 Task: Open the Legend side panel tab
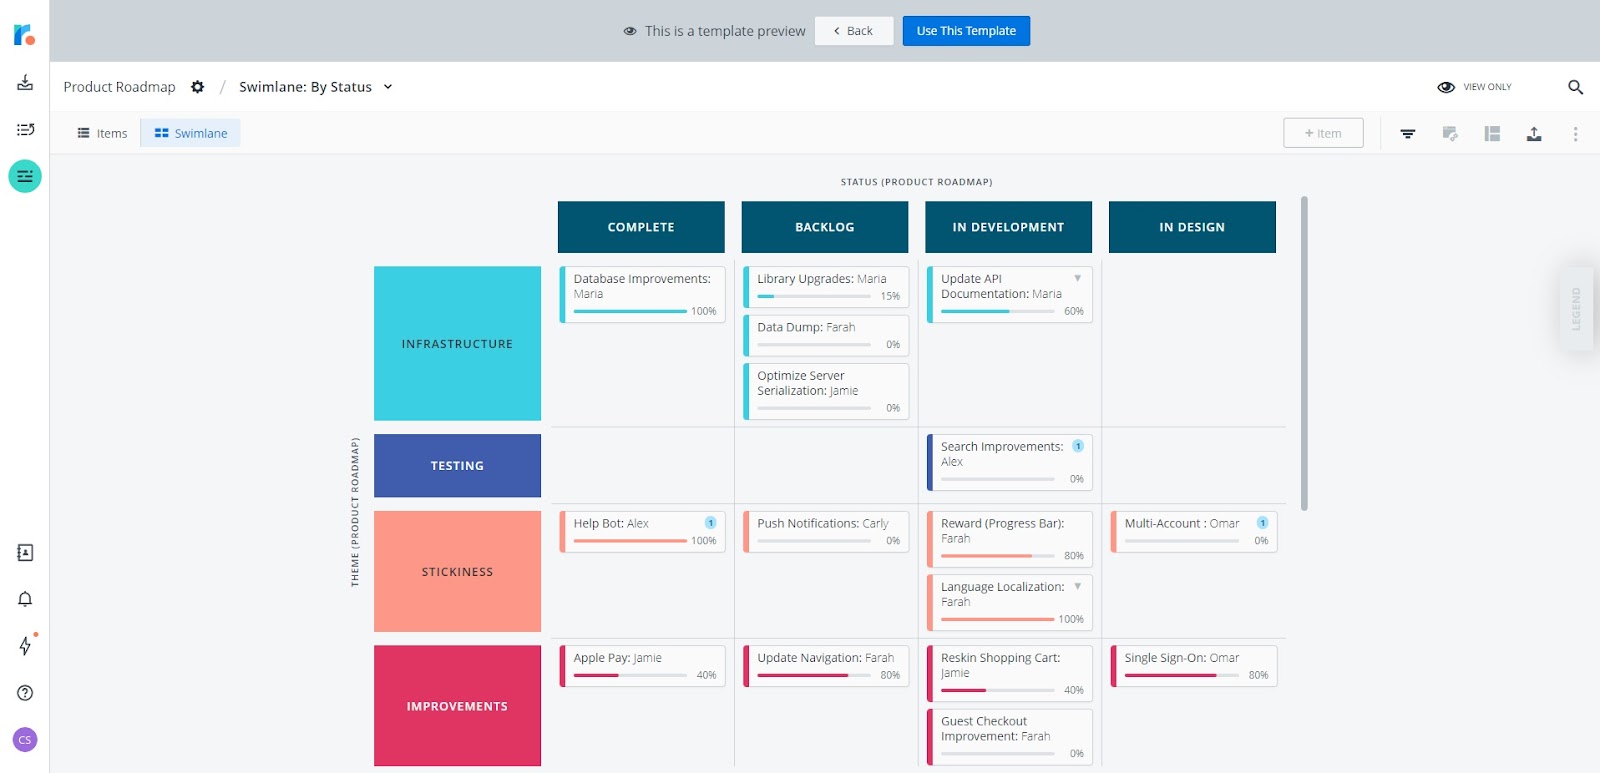[x=1577, y=309]
